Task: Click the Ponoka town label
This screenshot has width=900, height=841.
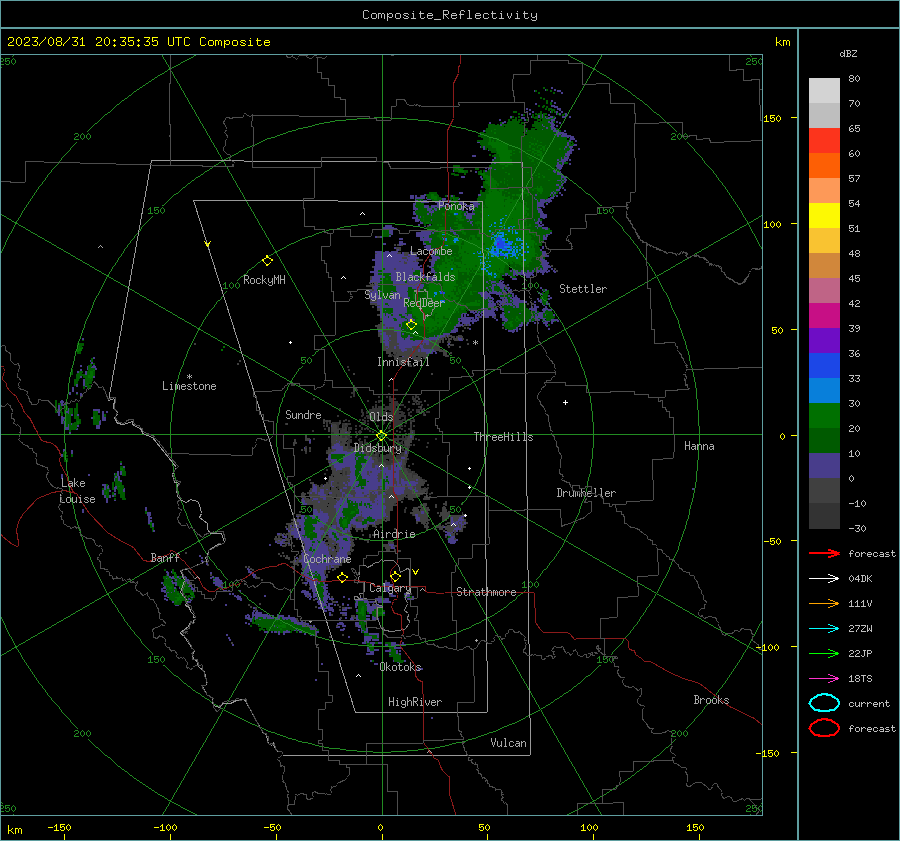Action: point(456,206)
